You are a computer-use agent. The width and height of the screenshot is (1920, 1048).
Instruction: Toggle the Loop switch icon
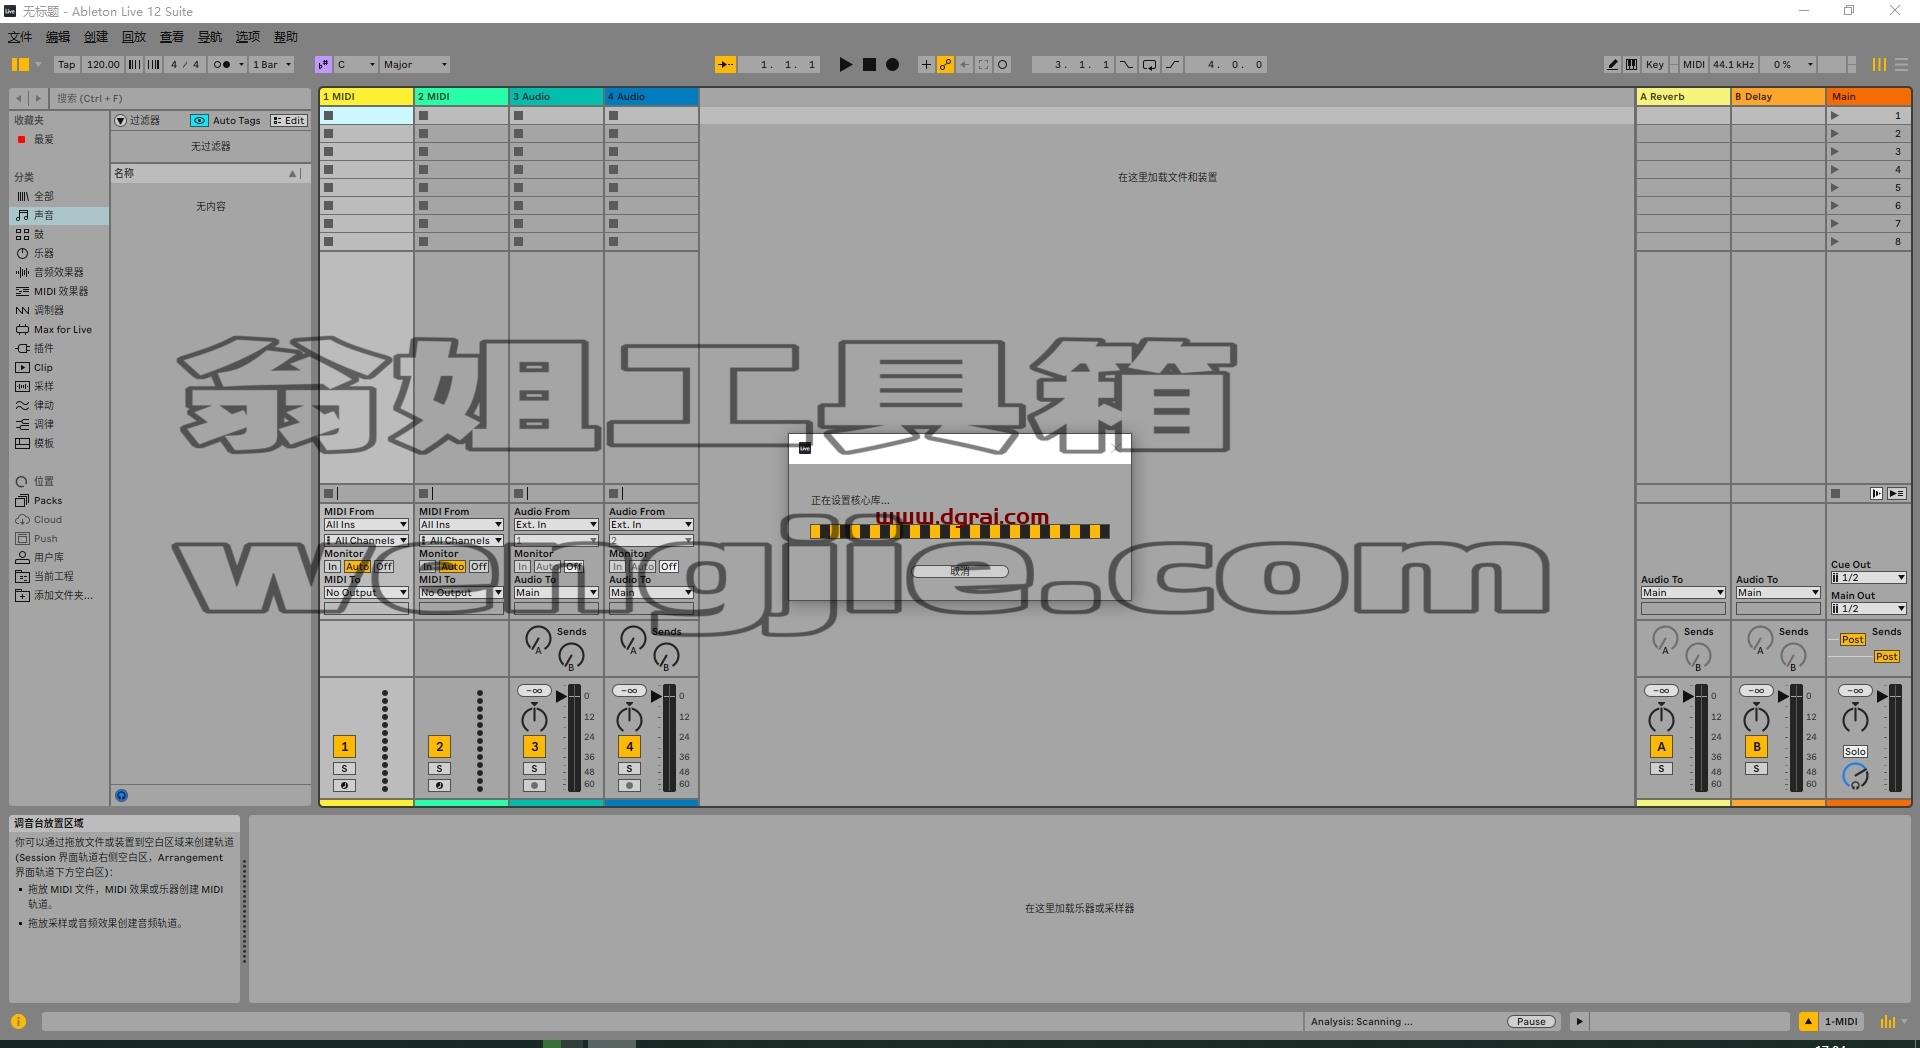1150,64
